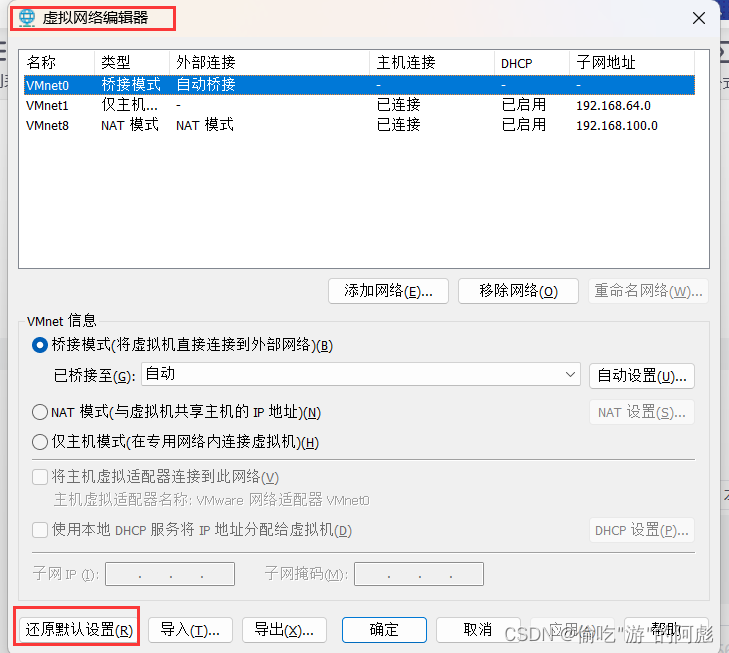Click the 名称 column header
The image size is (729, 653).
point(57,62)
